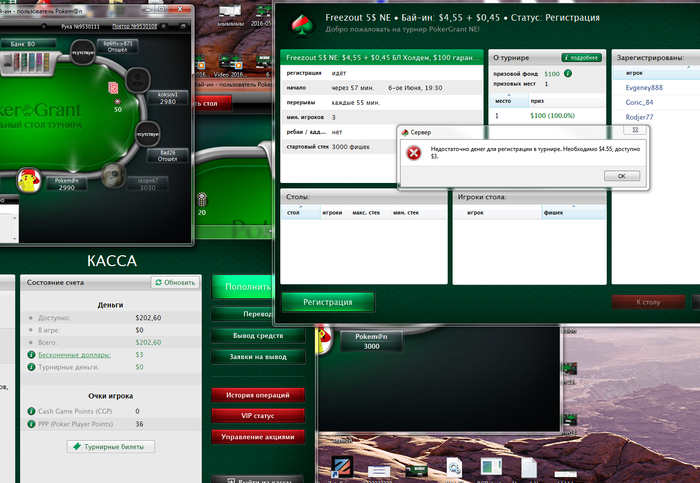The height and width of the screenshot is (483, 700).
Task: Click the Пополнить deposit button
Action: (x=243, y=287)
